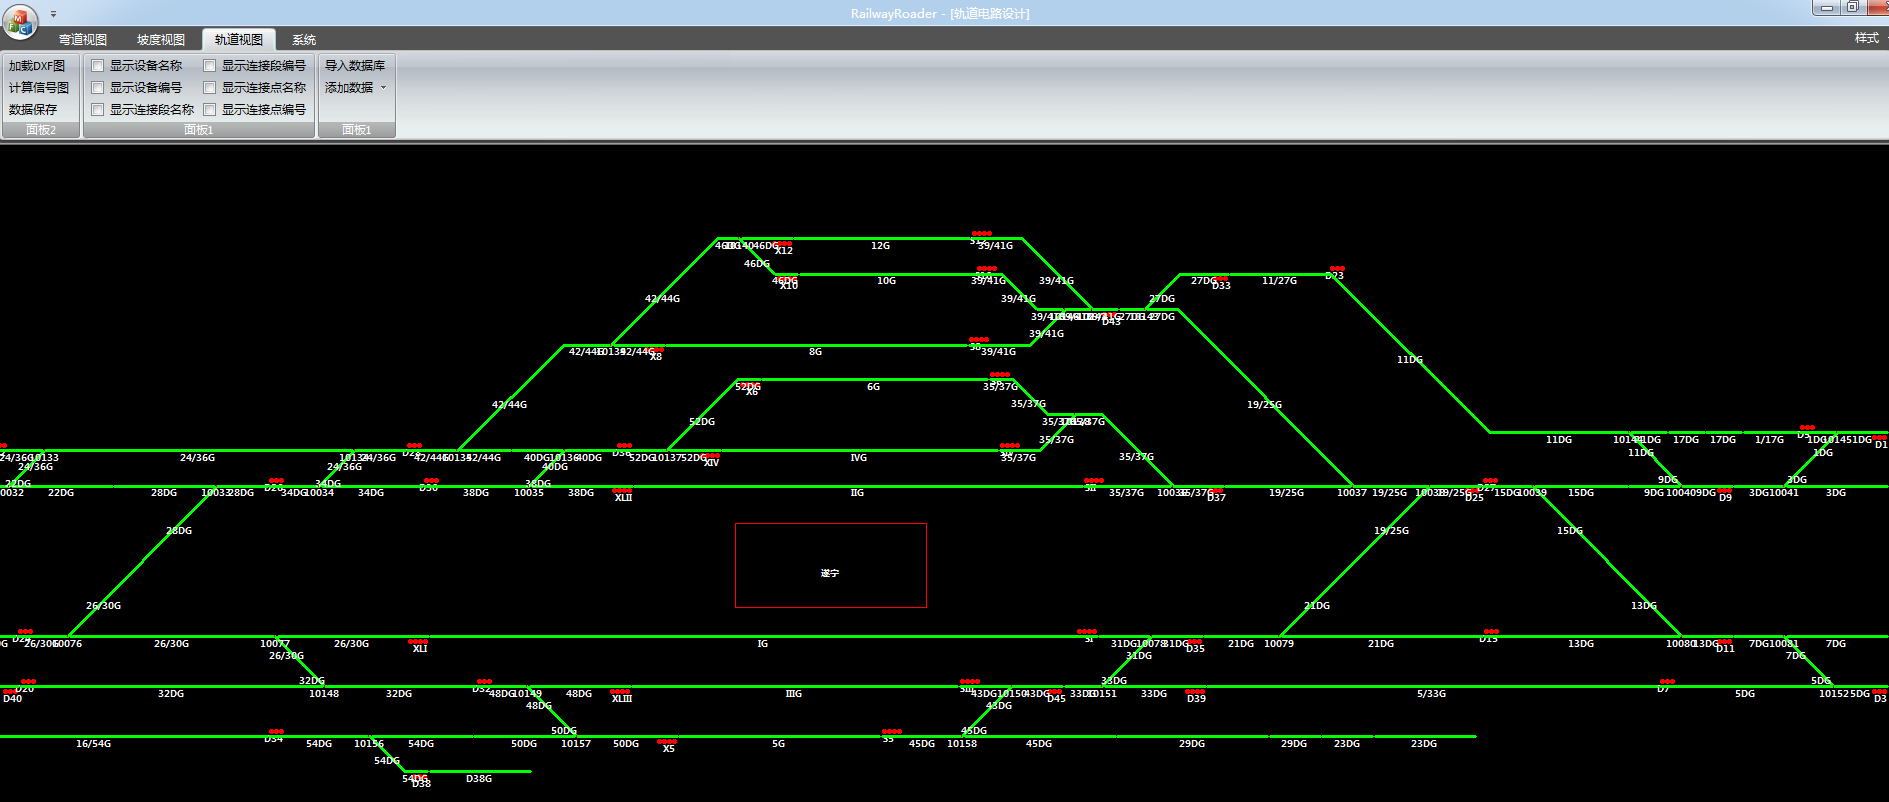Open the 样式 style menu

coord(1866,38)
